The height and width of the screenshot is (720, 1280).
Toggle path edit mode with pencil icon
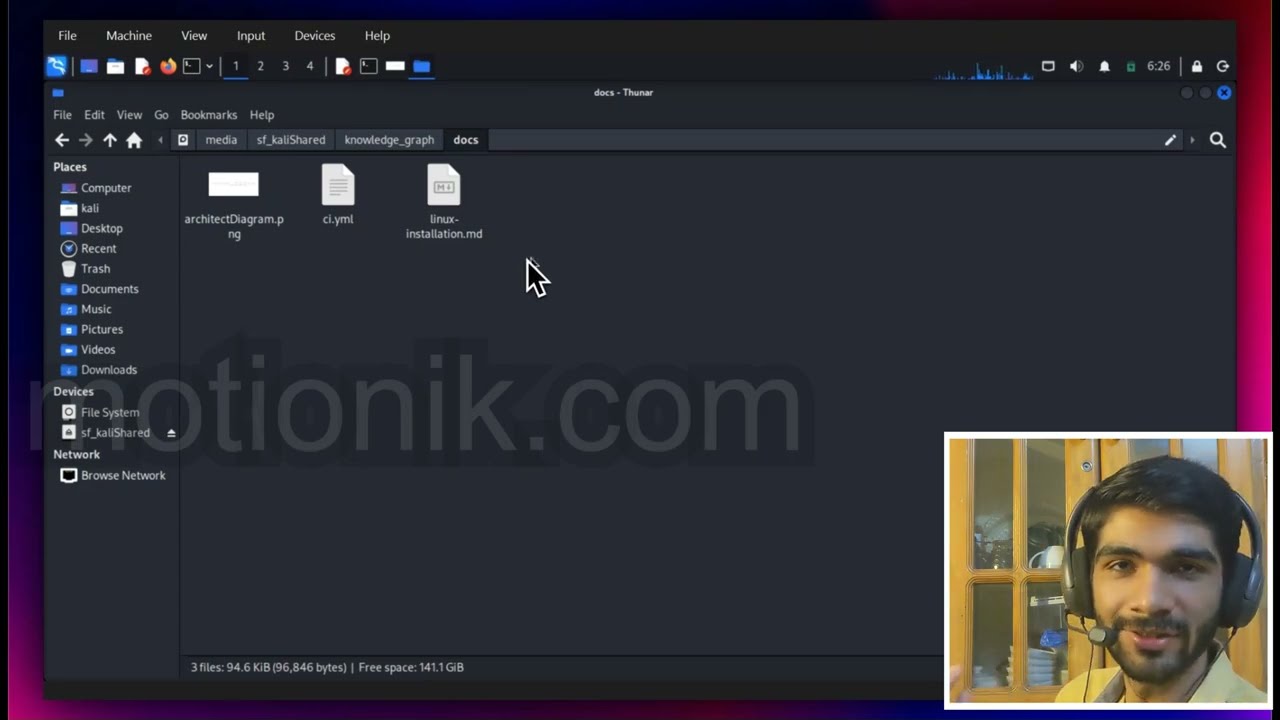1170,140
